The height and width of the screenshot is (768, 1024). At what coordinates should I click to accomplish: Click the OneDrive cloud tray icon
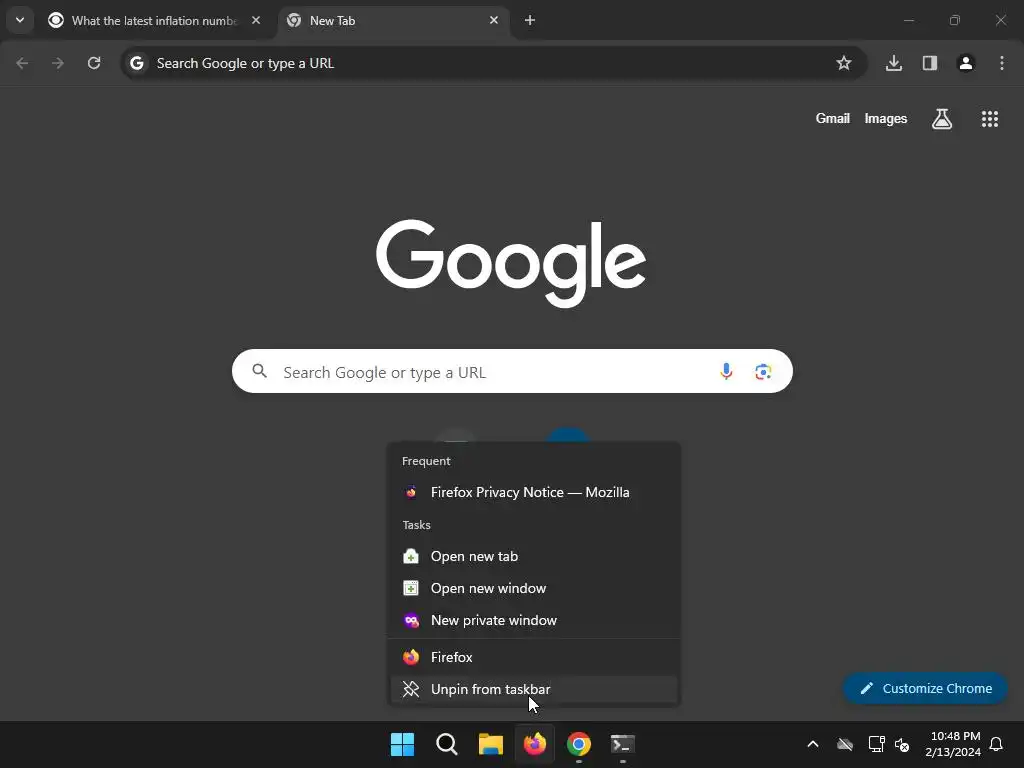(845, 744)
